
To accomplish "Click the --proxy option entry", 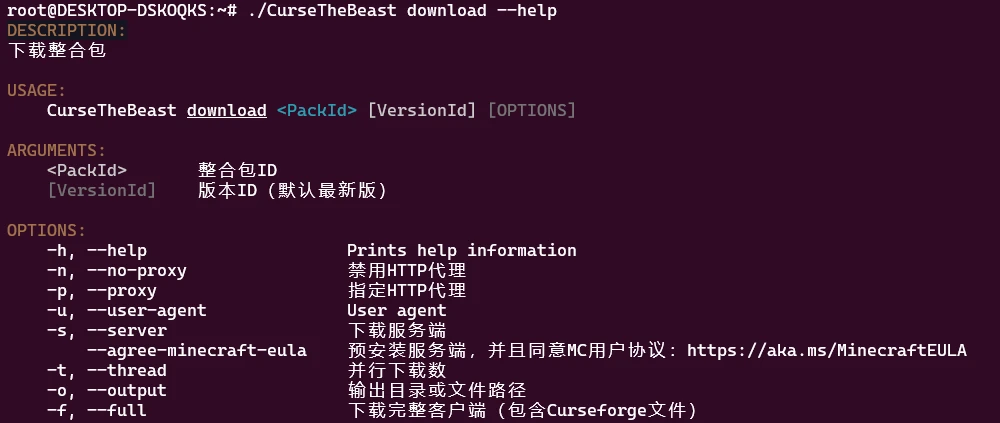I will tap(101, 290).
